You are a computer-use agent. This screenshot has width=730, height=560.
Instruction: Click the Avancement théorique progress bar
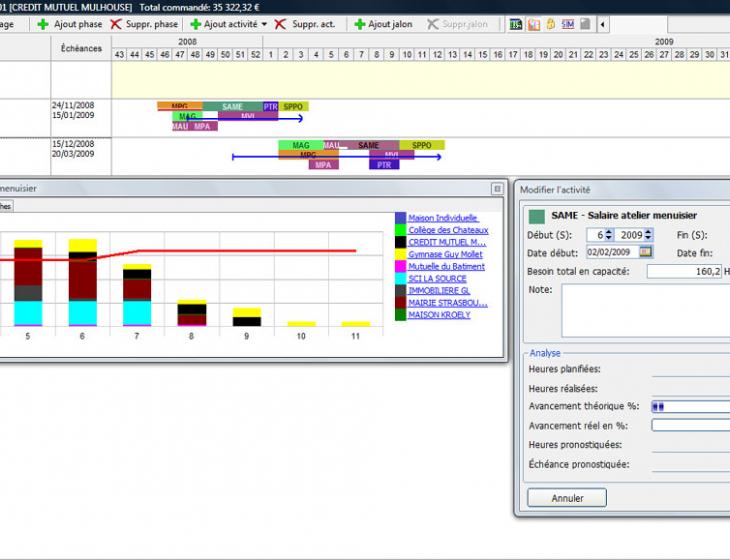pyautogui.click(x=691, y=406)
